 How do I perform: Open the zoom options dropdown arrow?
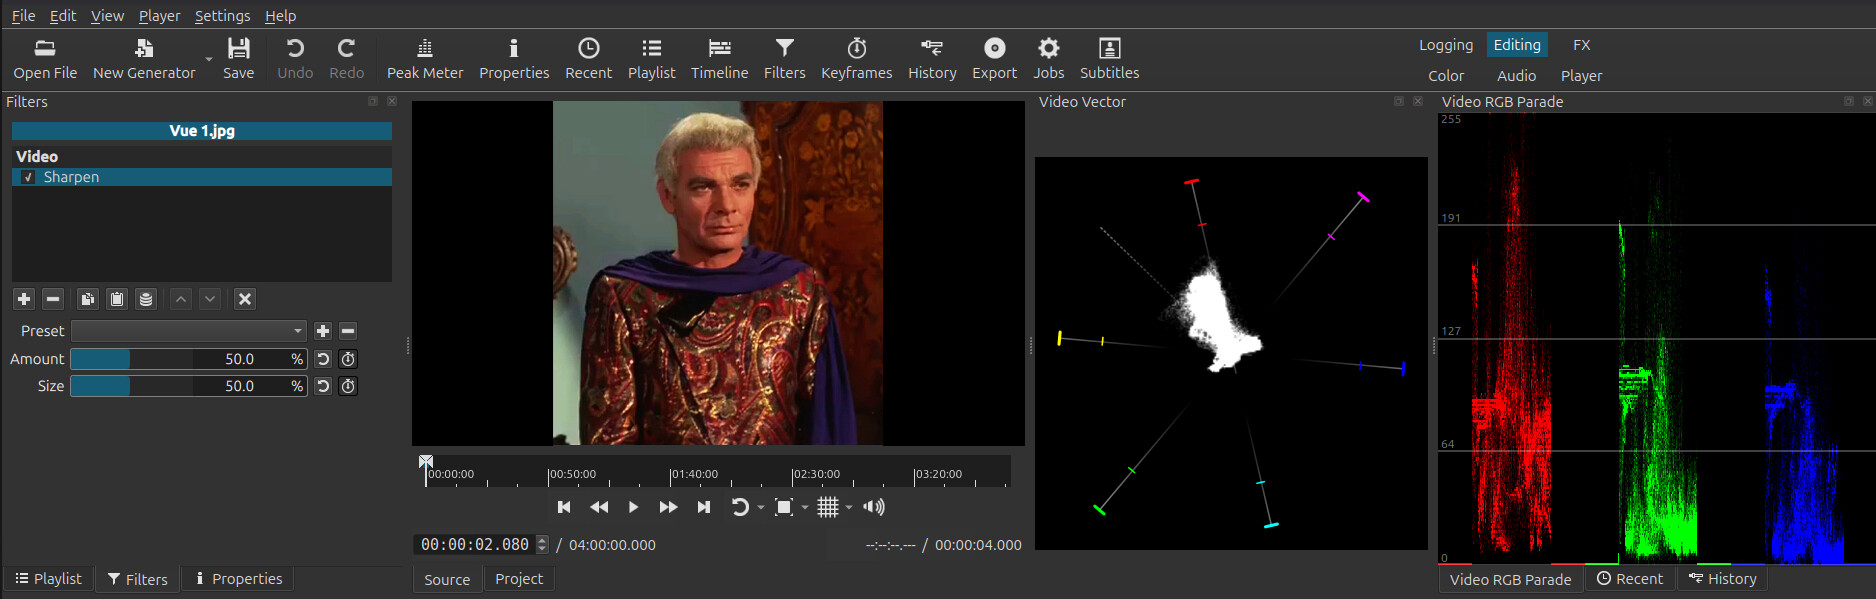(805, 508)
